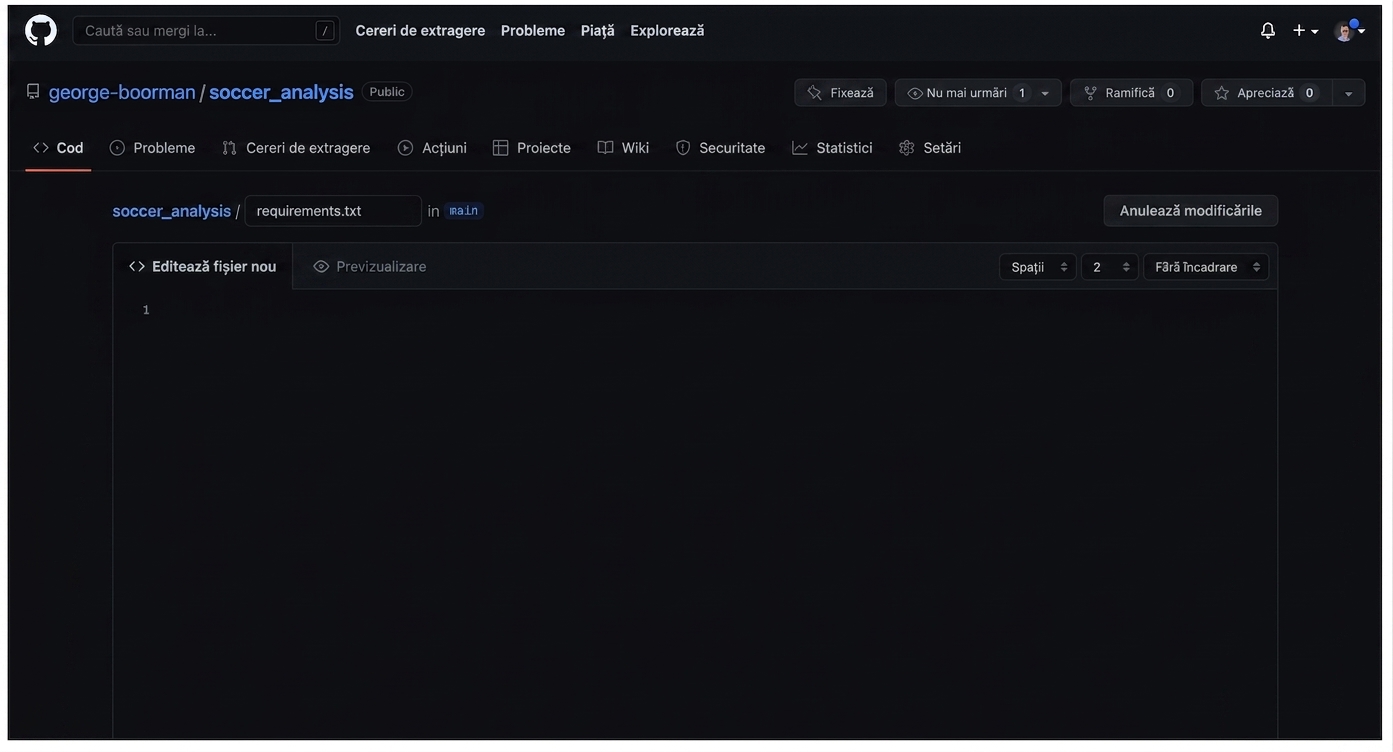
Task: Open 'Probleme' in top navigation
Action: tap(533, 31)
